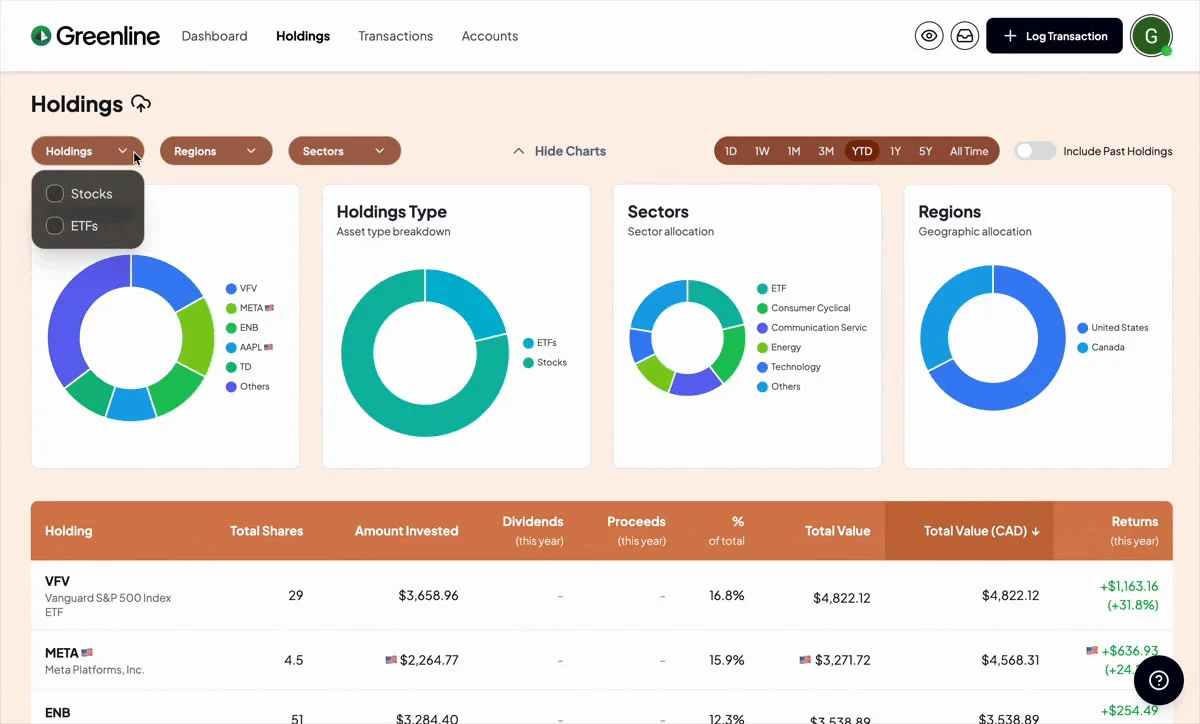Collapse the Holdings filter dropdown

click(x=87, y=151)
